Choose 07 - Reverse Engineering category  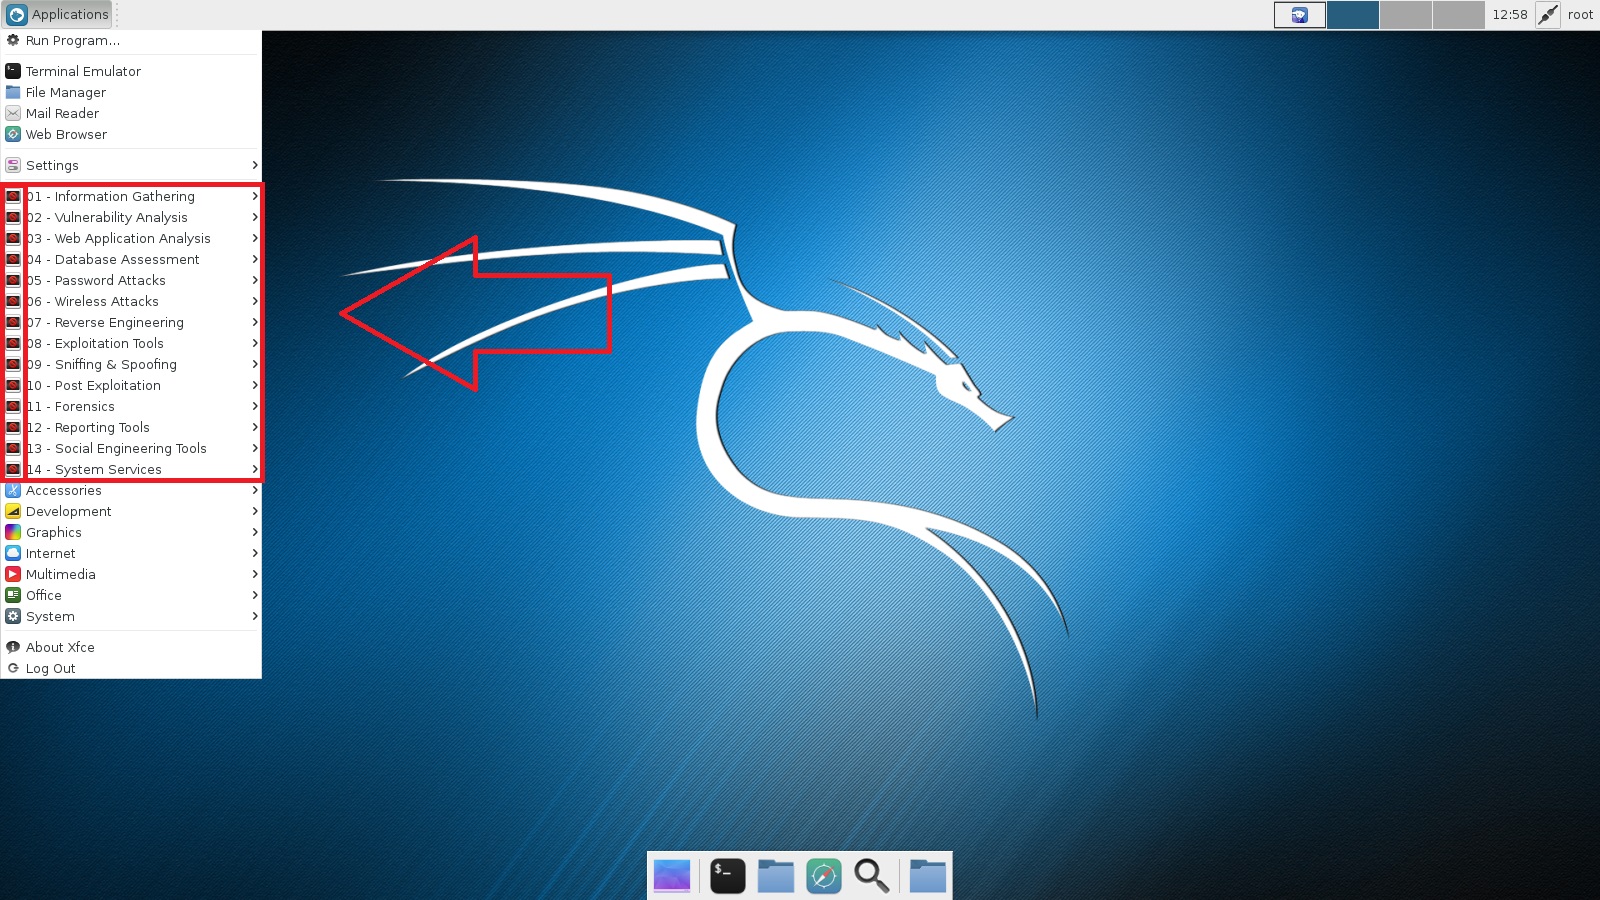click(131, 322)
